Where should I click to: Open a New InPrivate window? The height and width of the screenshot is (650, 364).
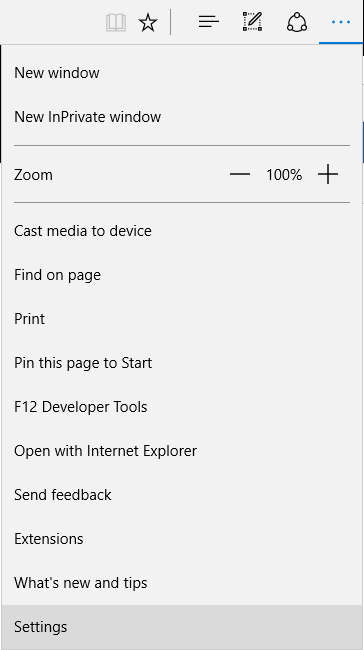click(x=182, y=117)
